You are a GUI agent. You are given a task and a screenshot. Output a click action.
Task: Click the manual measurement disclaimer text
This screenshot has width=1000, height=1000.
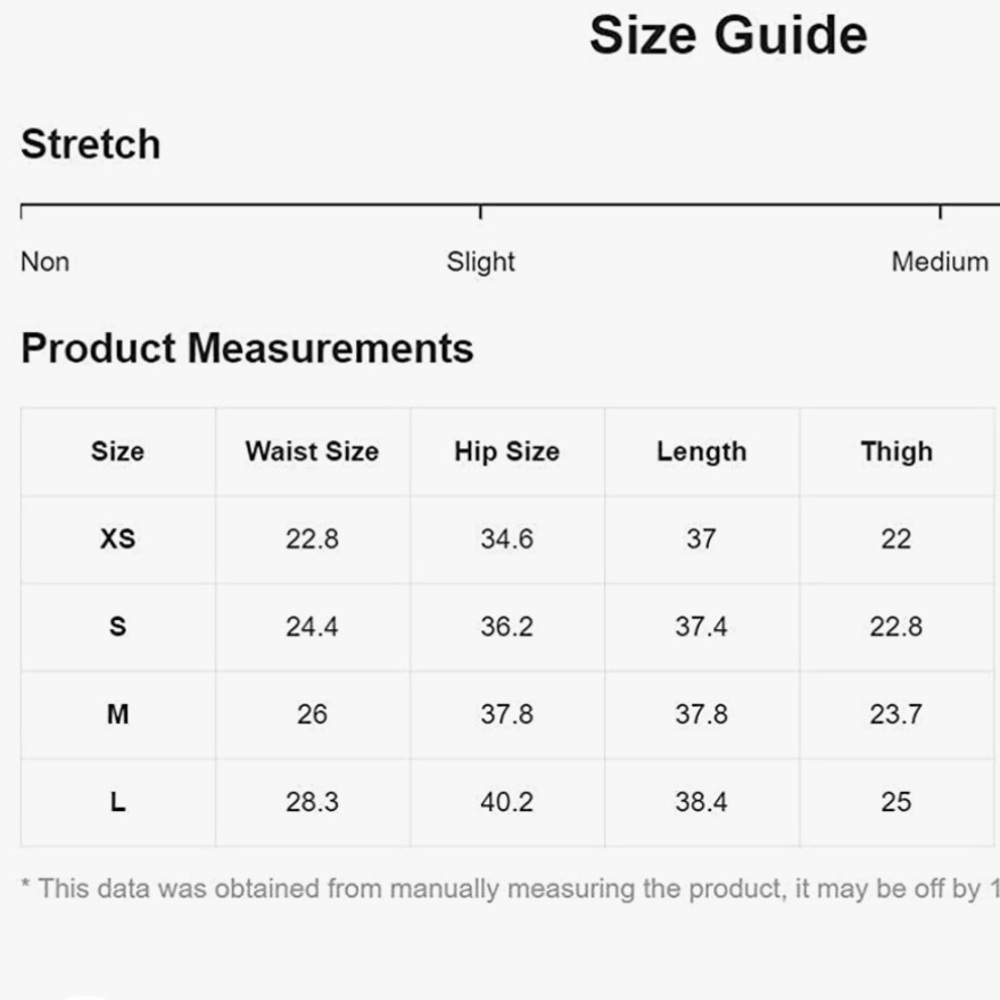pyautogui.click(x=510, y=889)
